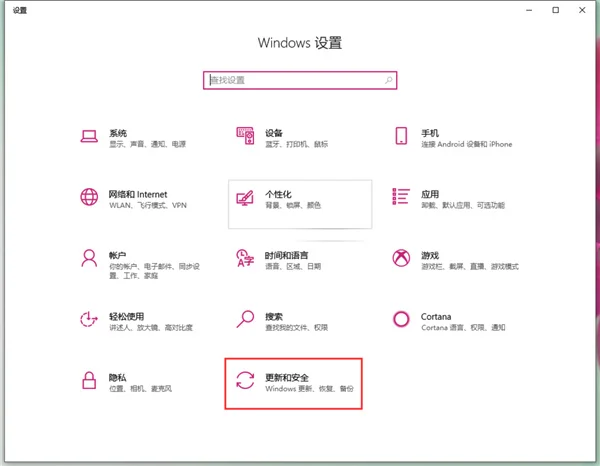Click the 查找我的文件、权限 description
Viewport: 600px width, 466px height.
tap(297, 328)
